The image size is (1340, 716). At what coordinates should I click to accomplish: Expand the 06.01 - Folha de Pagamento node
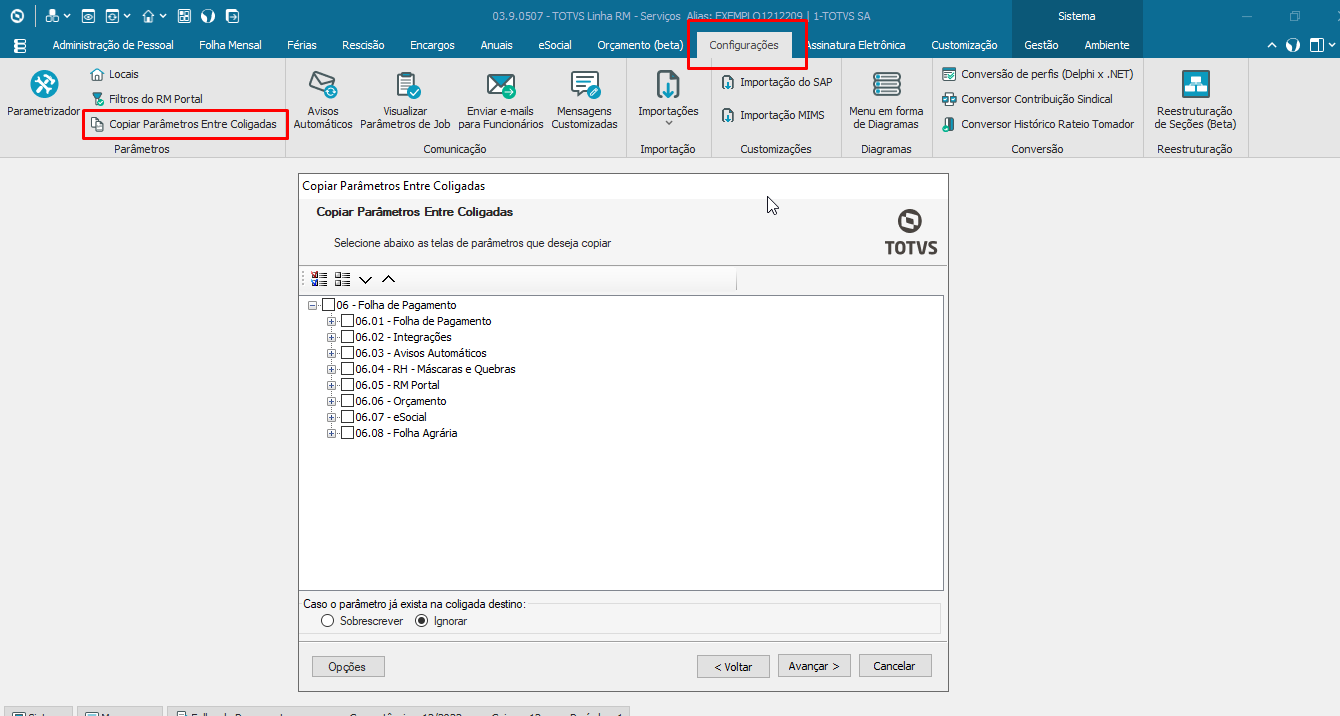coord(332,321)
